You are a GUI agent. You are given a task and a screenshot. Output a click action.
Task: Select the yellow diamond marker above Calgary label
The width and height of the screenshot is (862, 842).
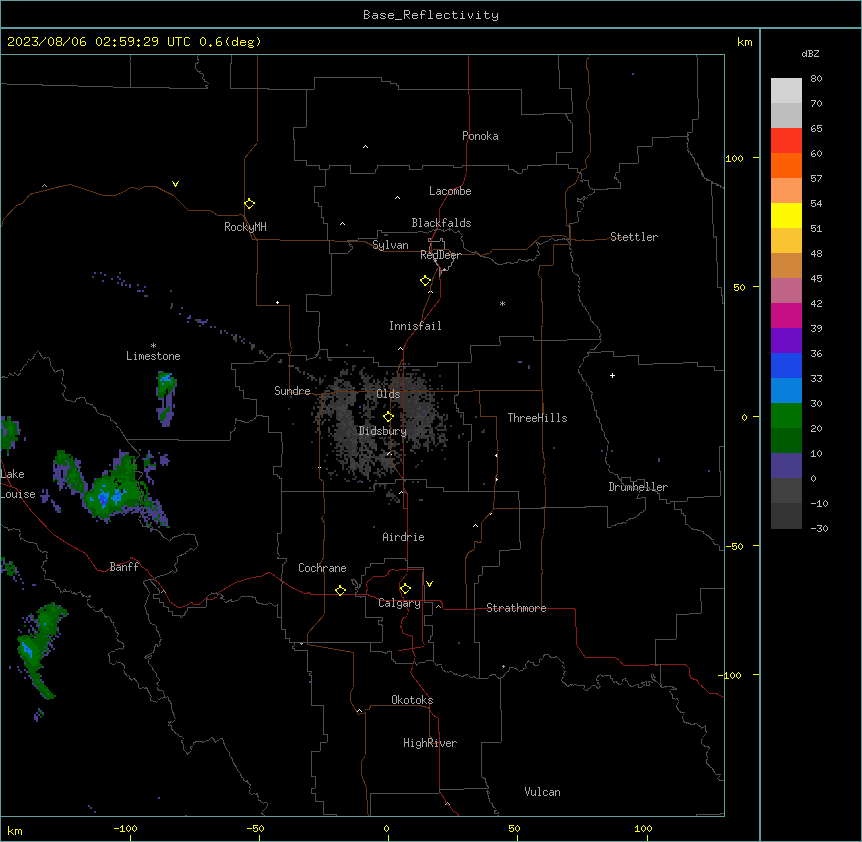(x=406, y=589)
